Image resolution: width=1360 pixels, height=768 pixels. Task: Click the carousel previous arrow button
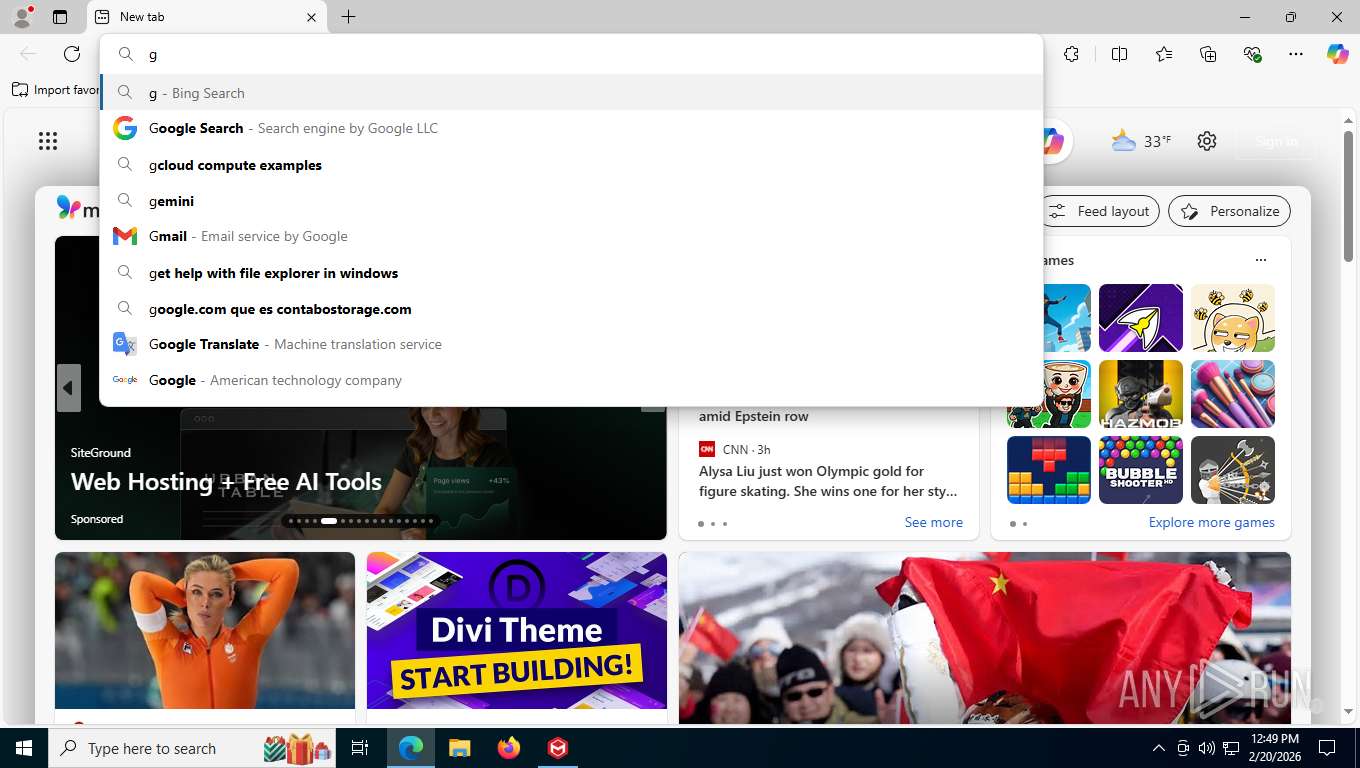point(68,388)
